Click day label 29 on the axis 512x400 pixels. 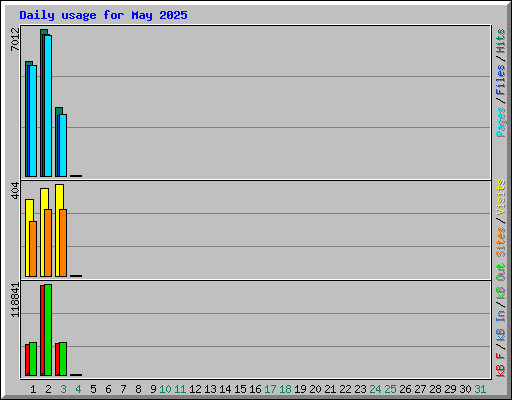[x=450, y=389]
